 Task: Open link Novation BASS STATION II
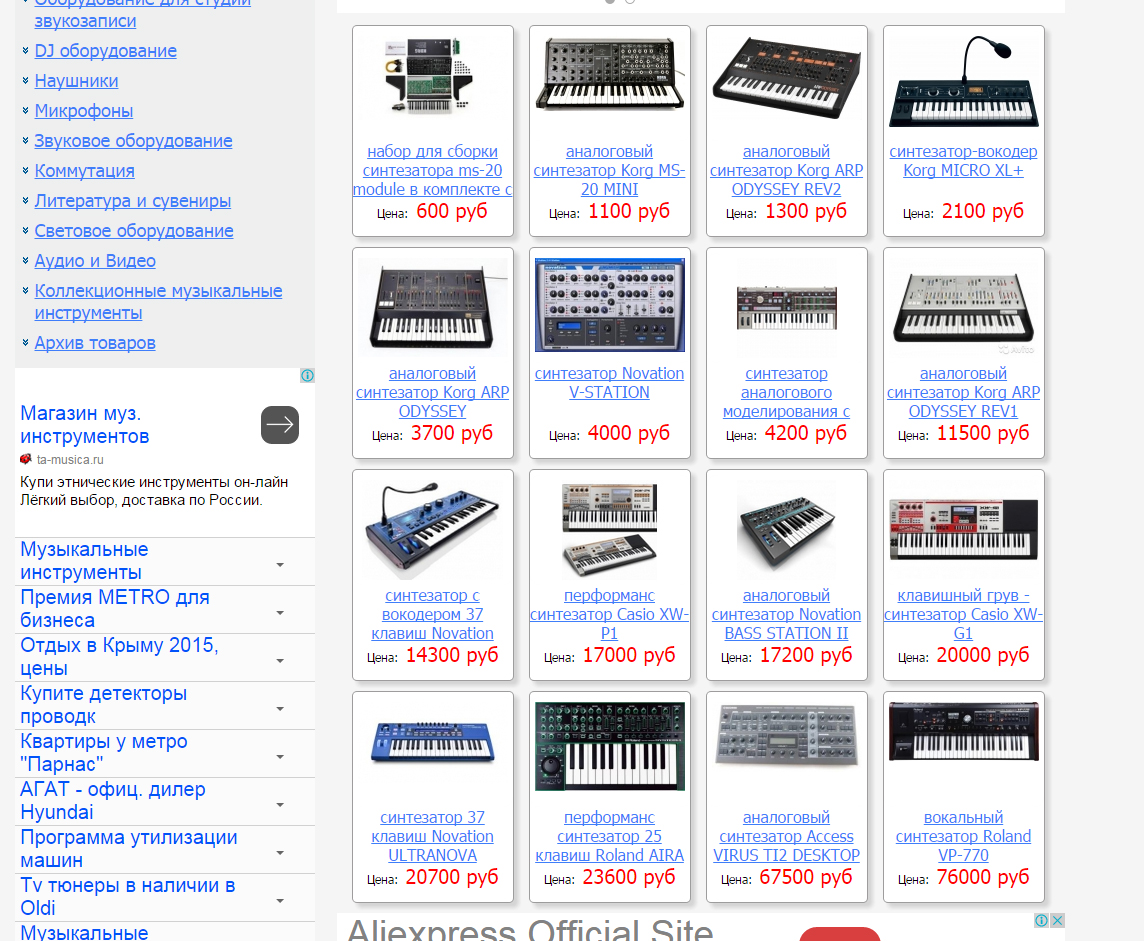click(786, 615)
